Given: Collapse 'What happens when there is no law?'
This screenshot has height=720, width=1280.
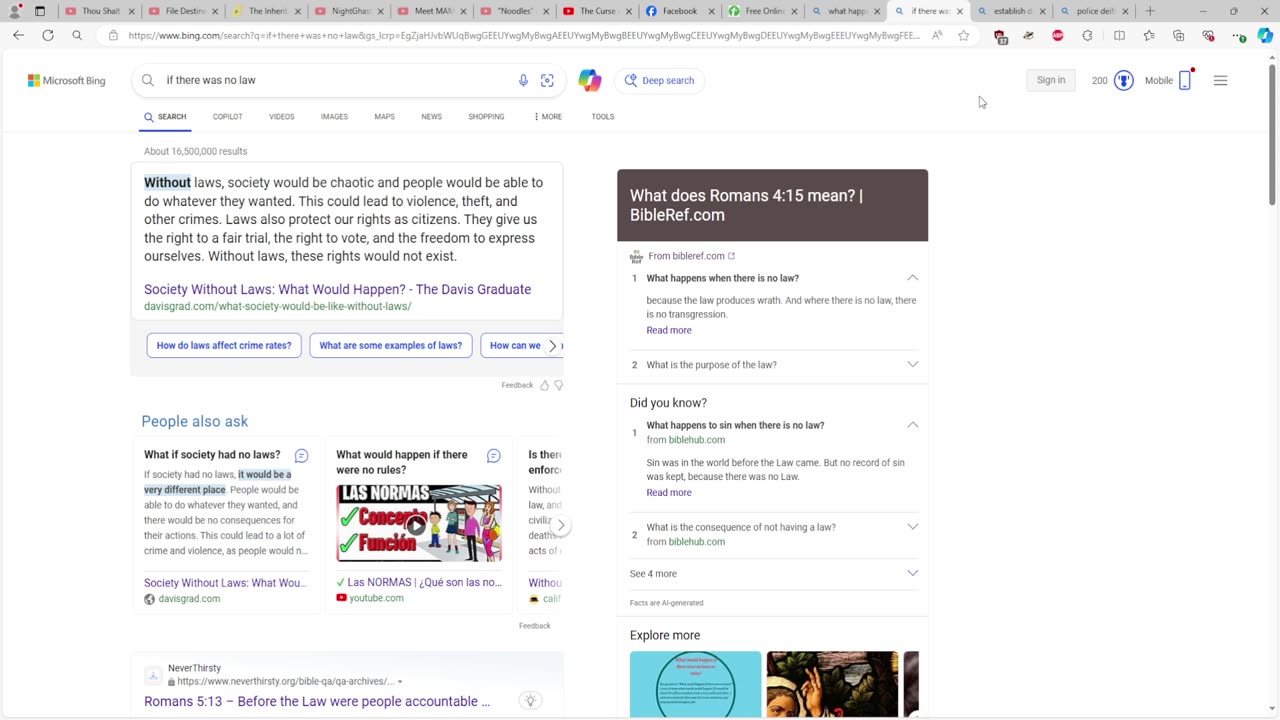Looking at the screenshot, I should (912, 278).
